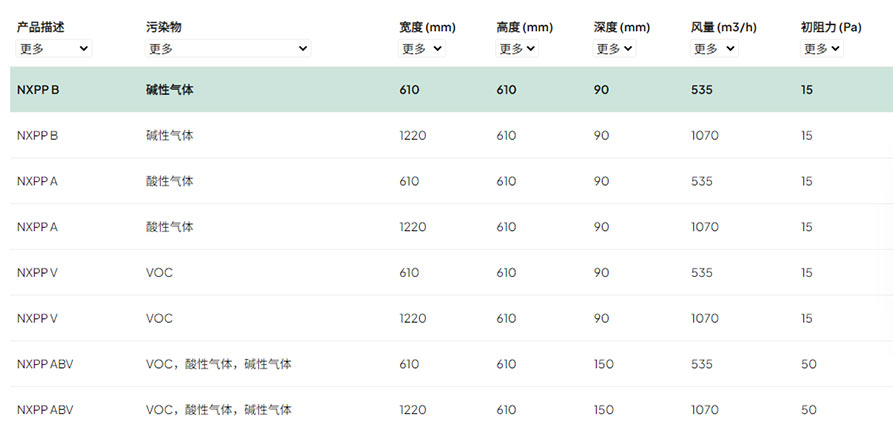Click the NXPP V row with 1220 width
893x431 pixels.
coord(451,318)
